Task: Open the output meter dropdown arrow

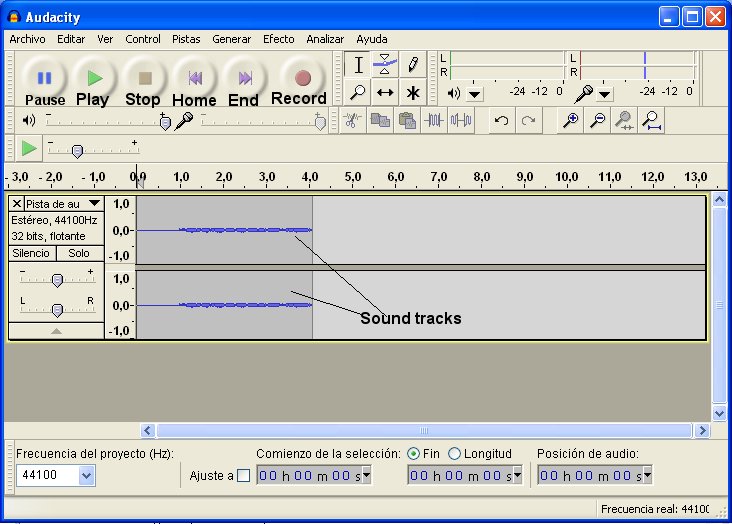Action: 474,95
